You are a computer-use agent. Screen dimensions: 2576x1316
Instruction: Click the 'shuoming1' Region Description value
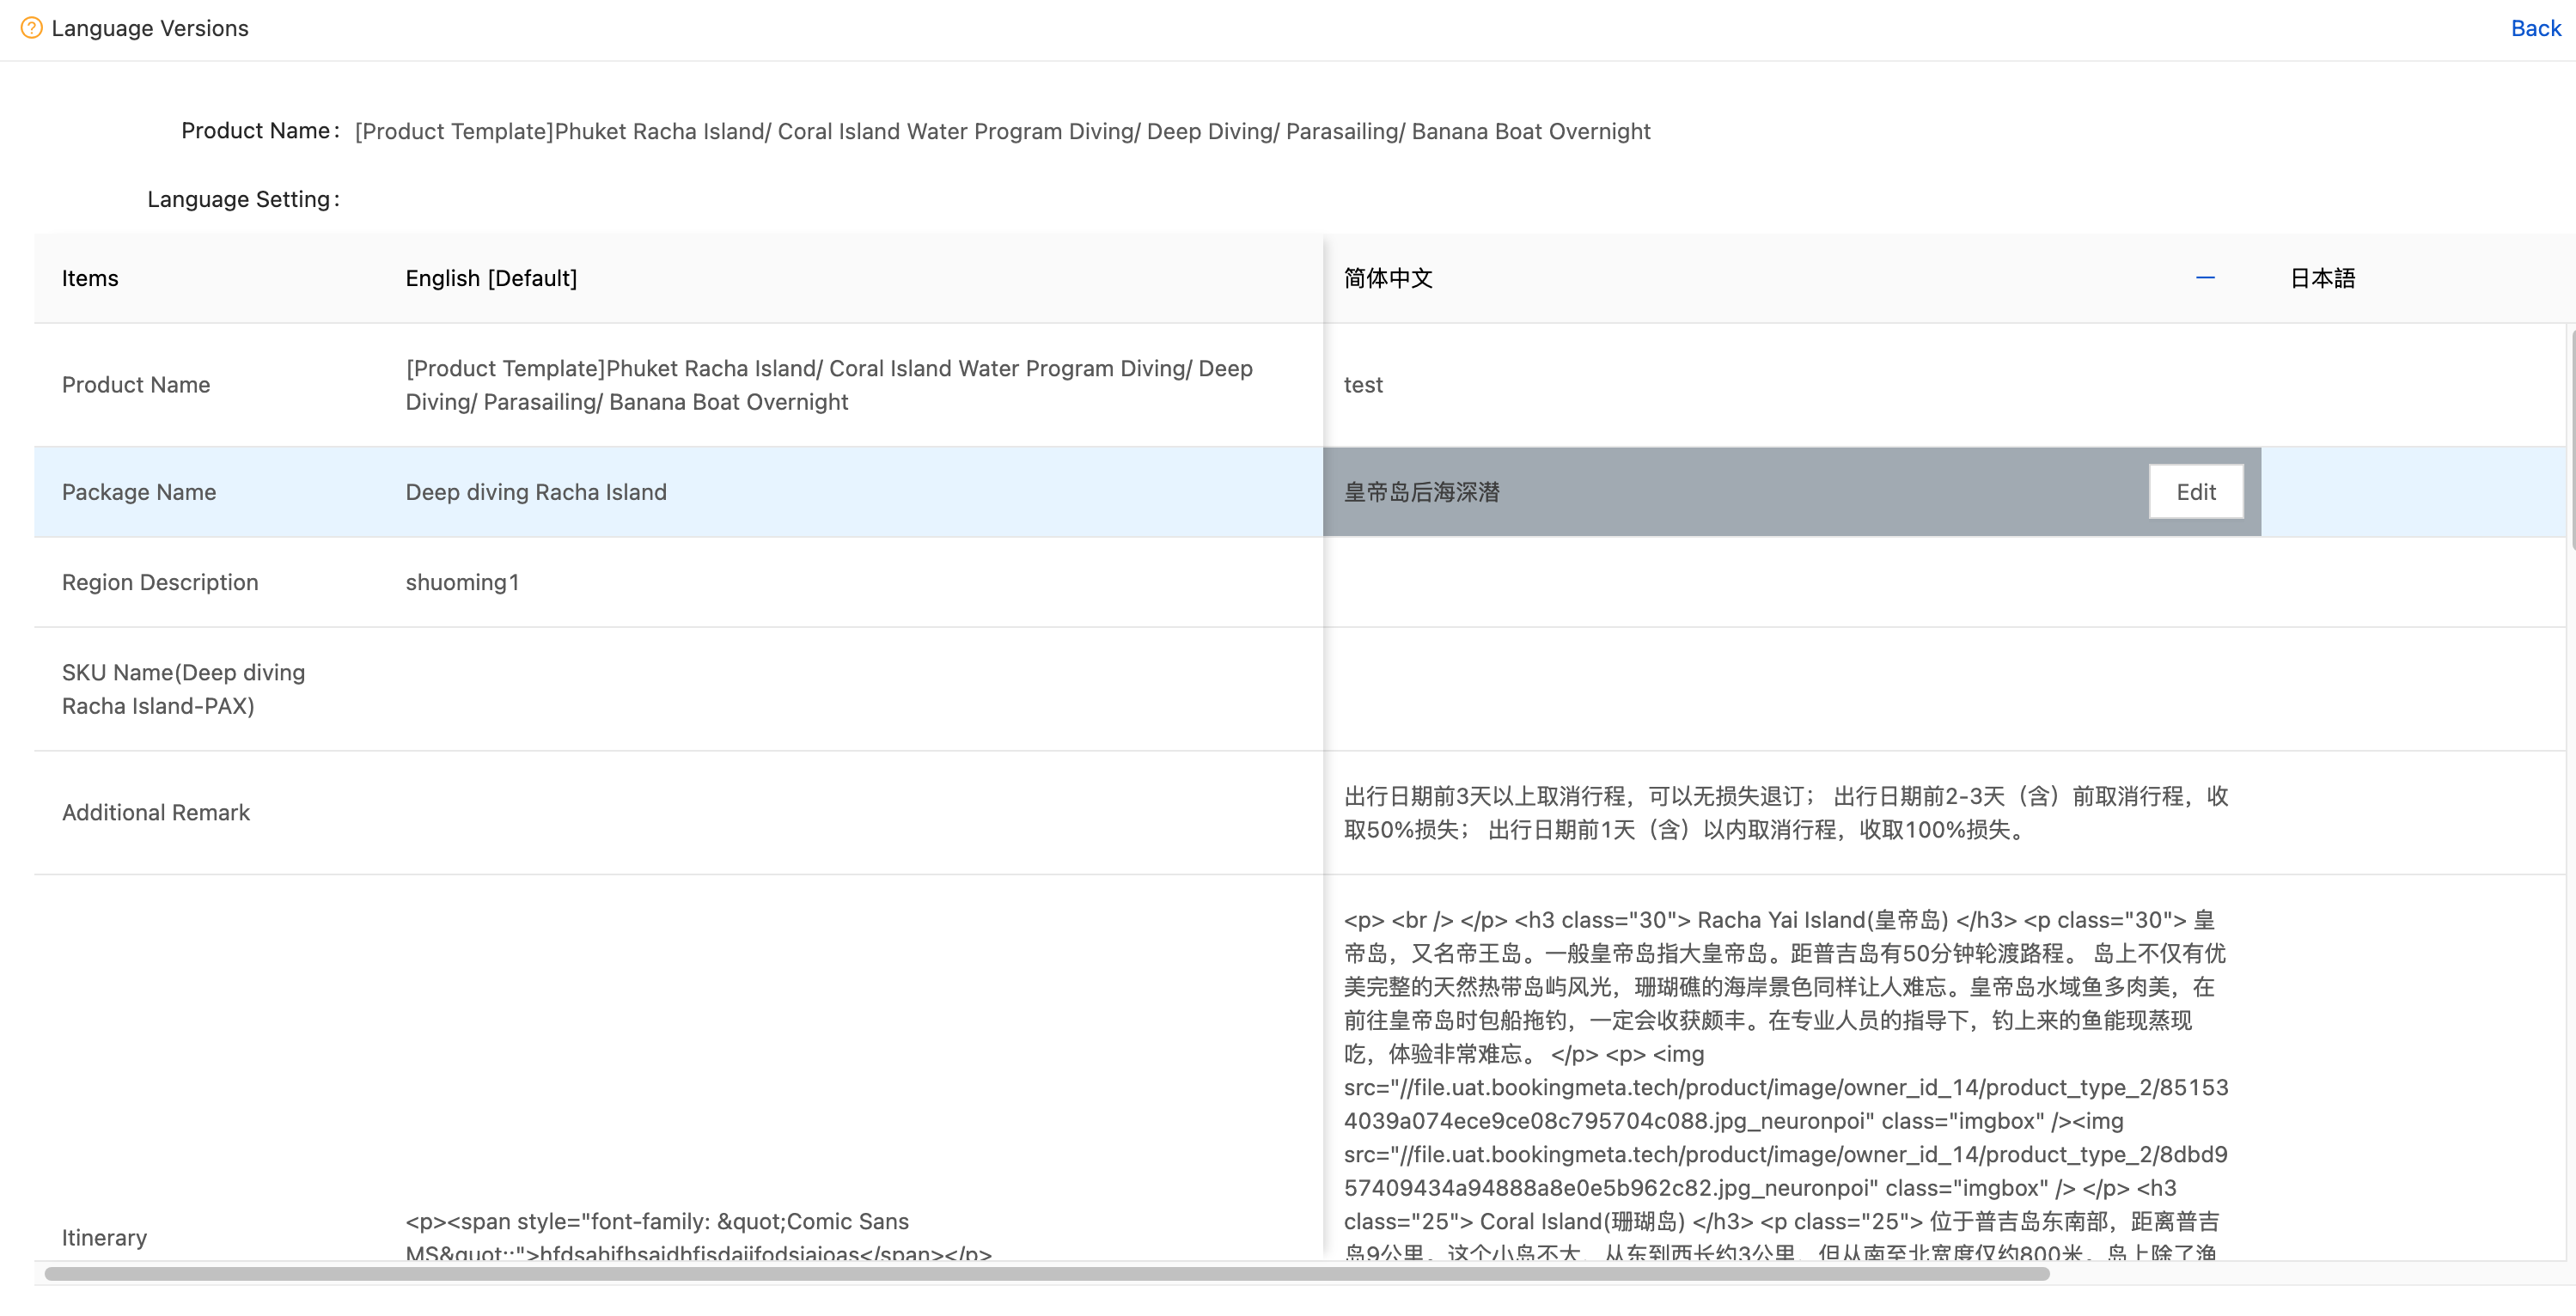click(x=462, y=582)
